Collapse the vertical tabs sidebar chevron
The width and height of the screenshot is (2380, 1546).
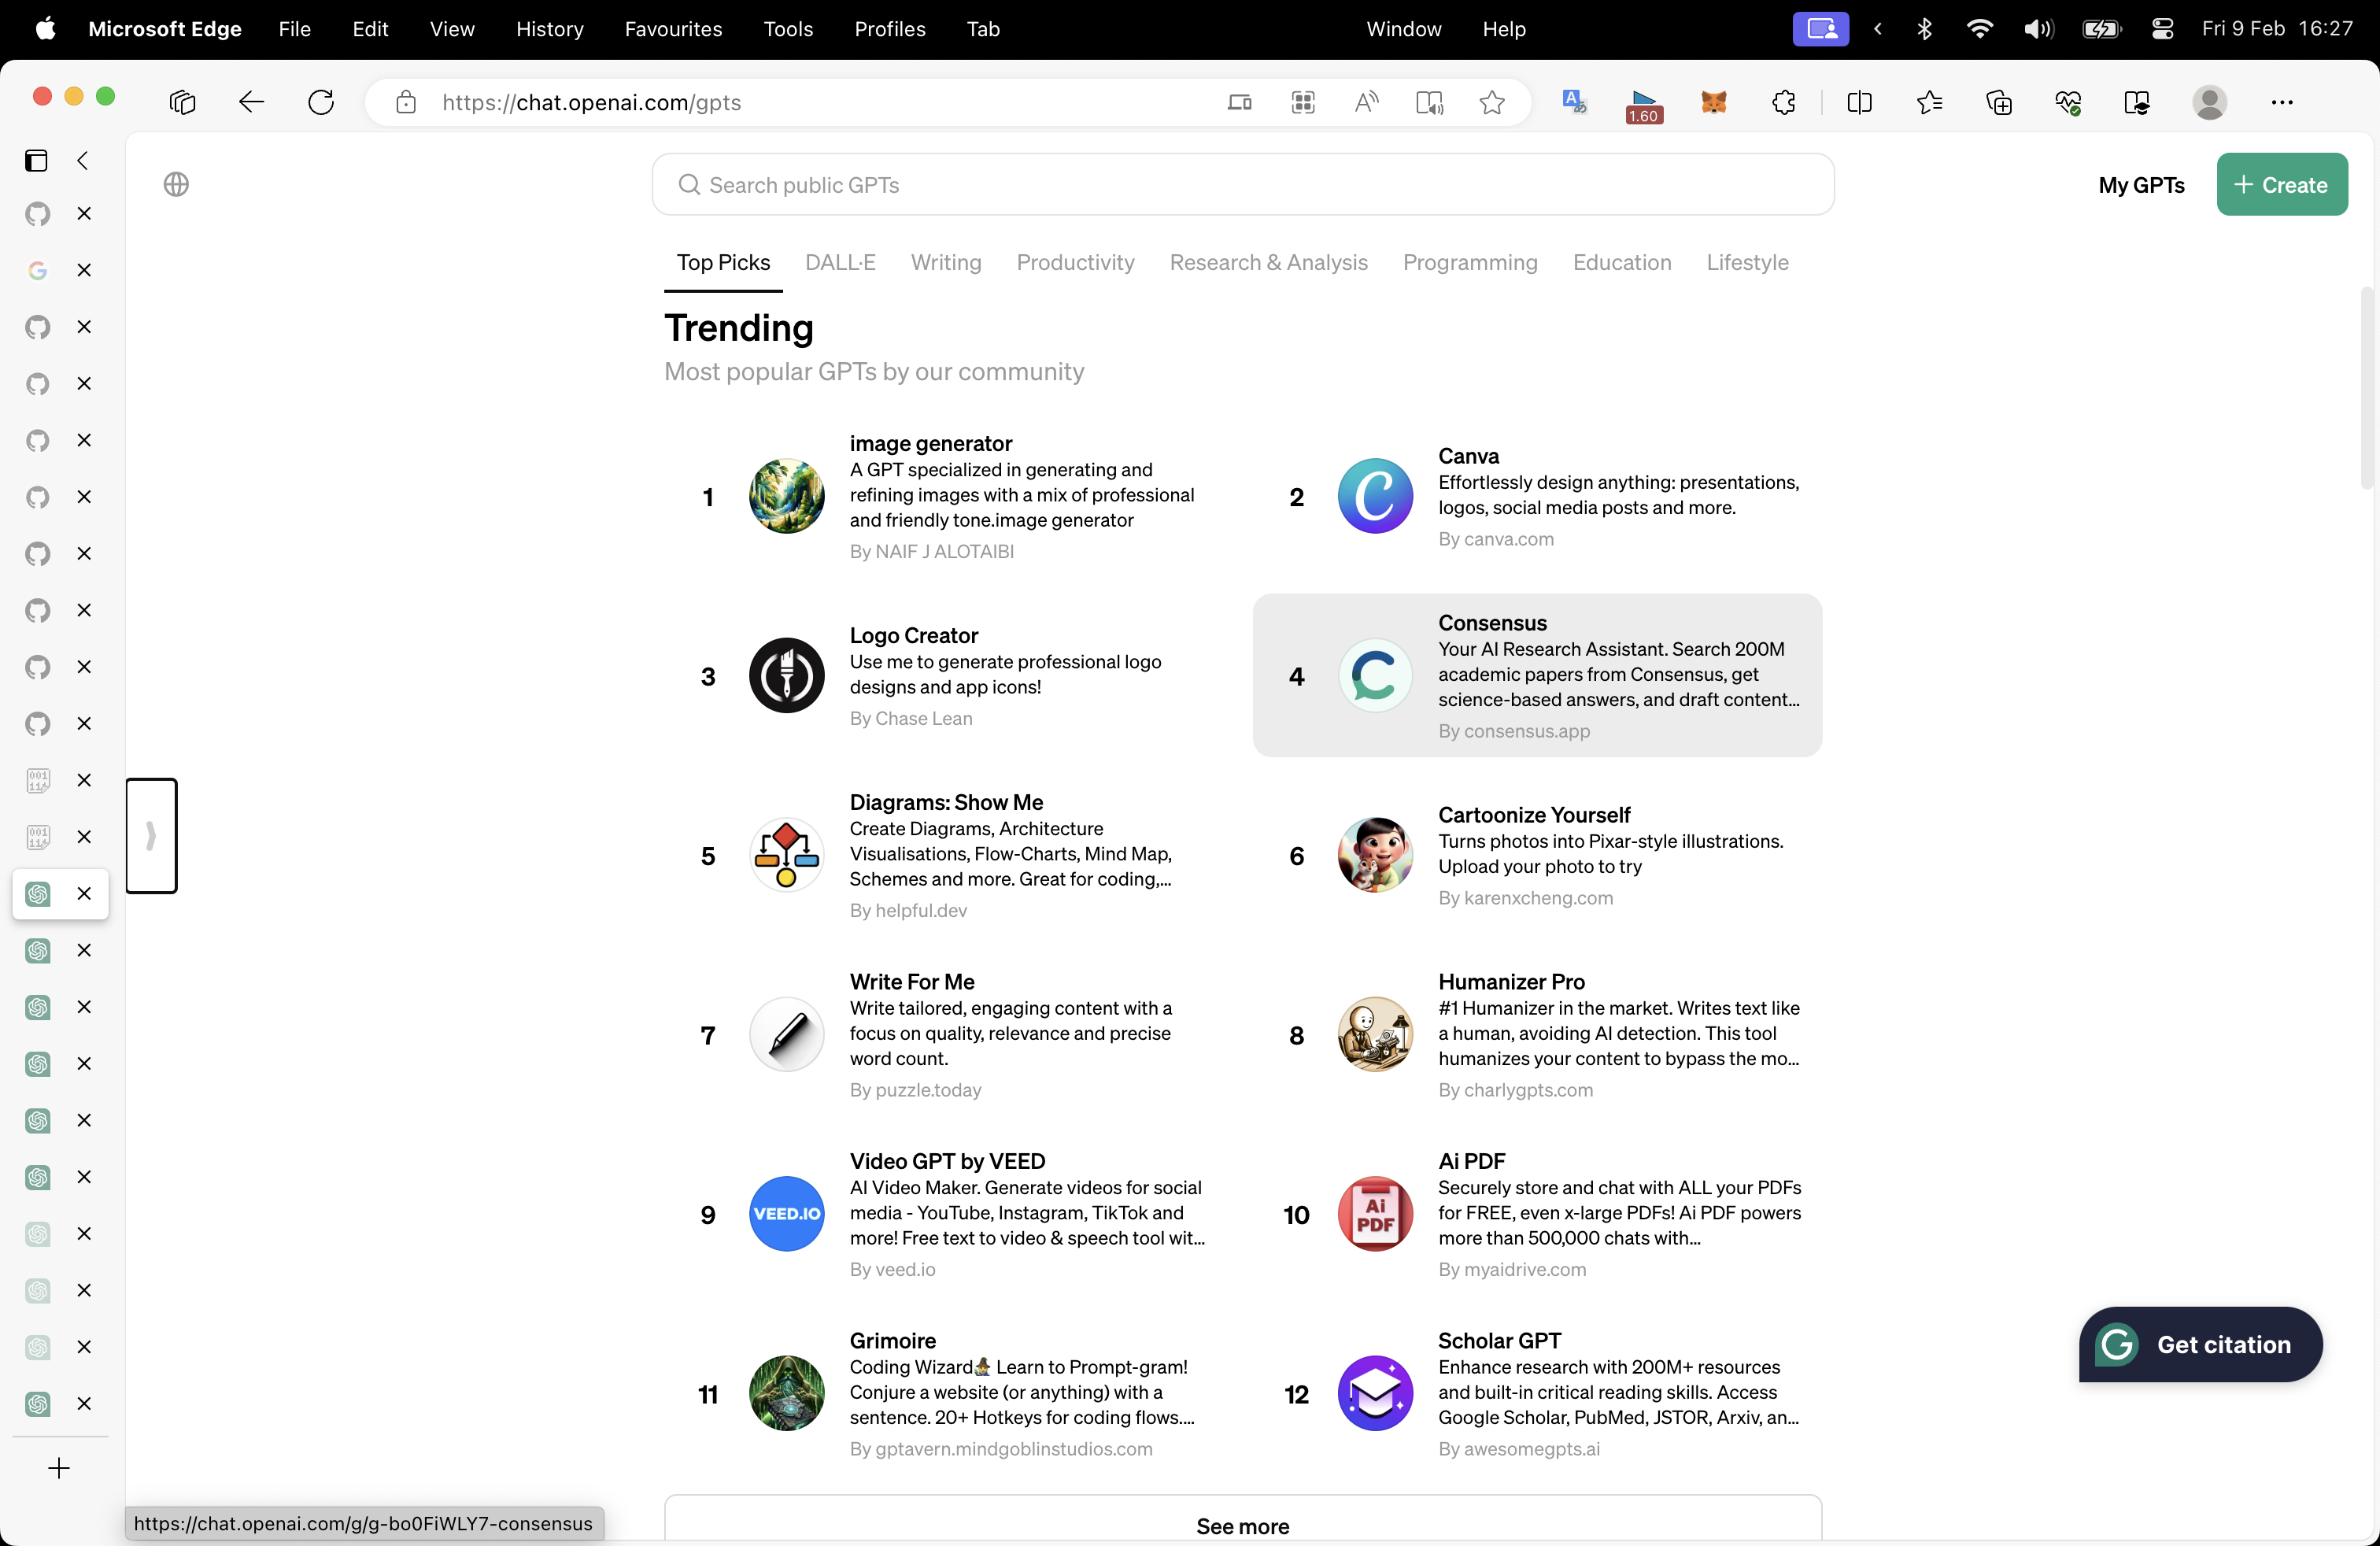tap(83, 160)
